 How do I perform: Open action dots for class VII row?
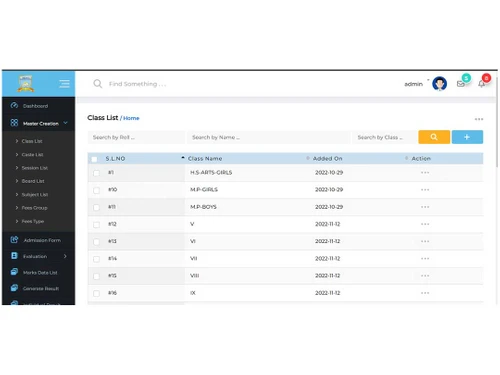[x=425, y=259]
